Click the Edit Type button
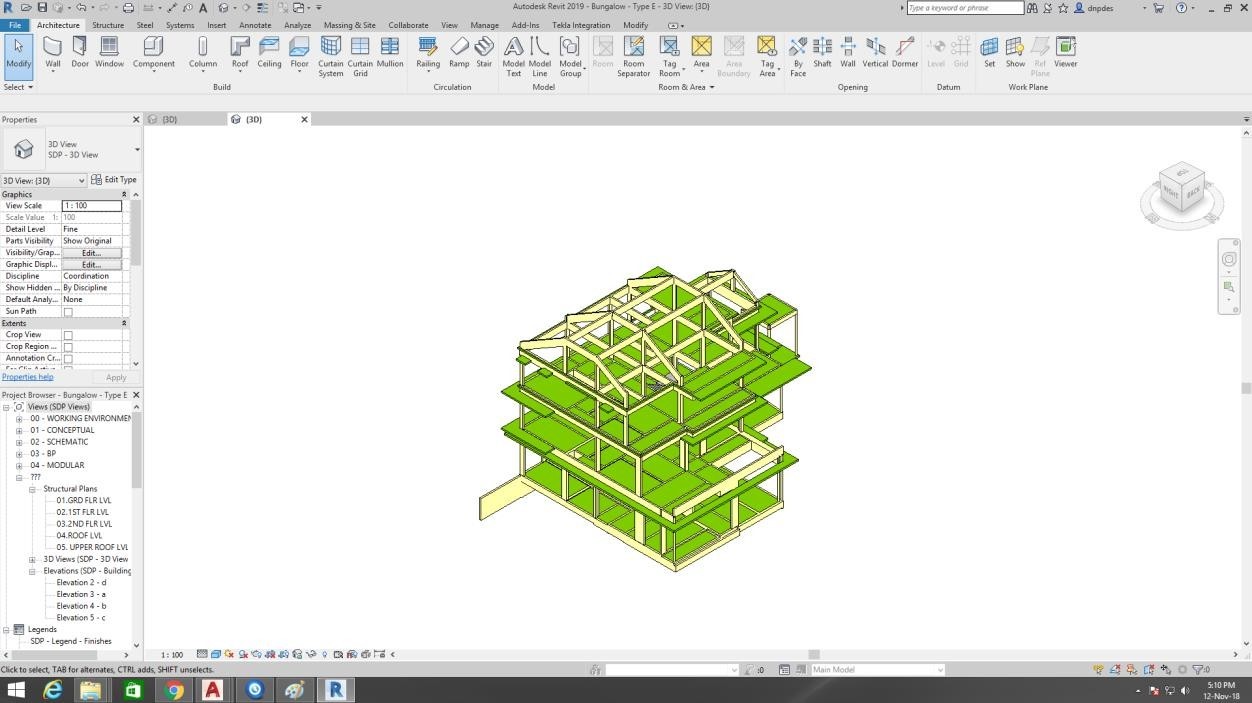 (114, 180)
